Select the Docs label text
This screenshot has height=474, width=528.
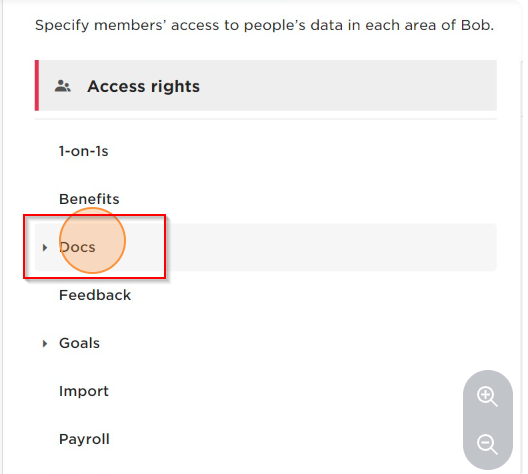pyautogui.click(x=77, y=247)
